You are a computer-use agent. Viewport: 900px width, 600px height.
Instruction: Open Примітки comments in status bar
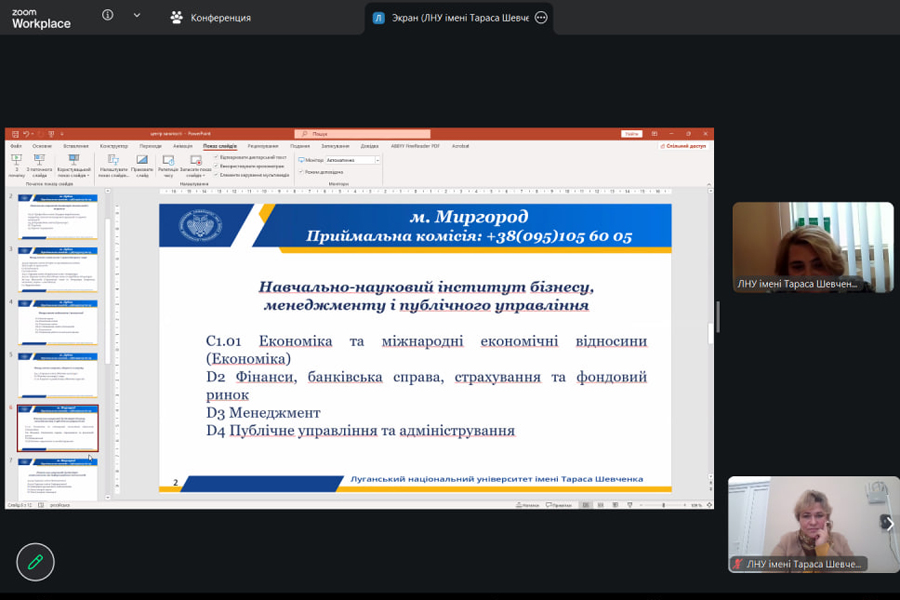point(558,505)
